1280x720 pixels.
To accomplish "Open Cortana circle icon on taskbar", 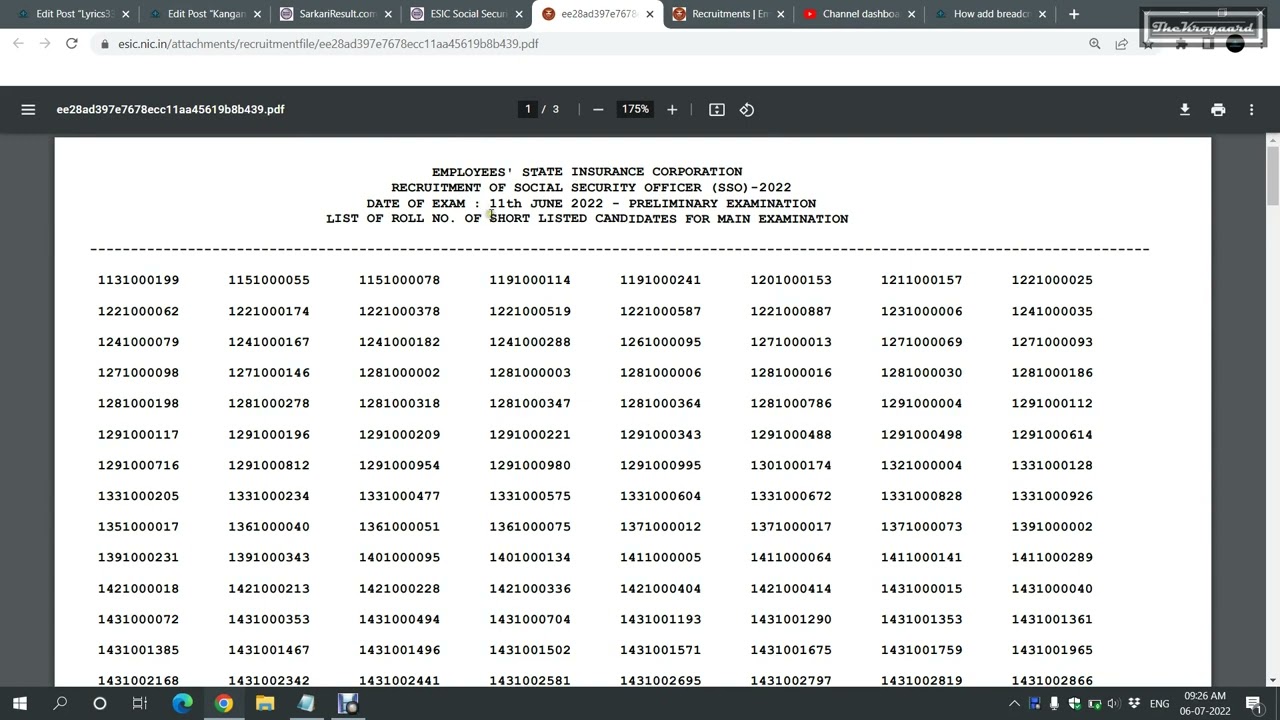I will pos(100,703).
